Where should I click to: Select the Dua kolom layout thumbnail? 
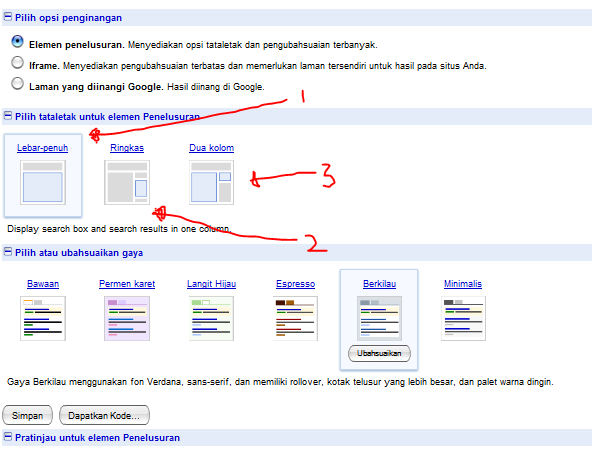pos(211,183)
